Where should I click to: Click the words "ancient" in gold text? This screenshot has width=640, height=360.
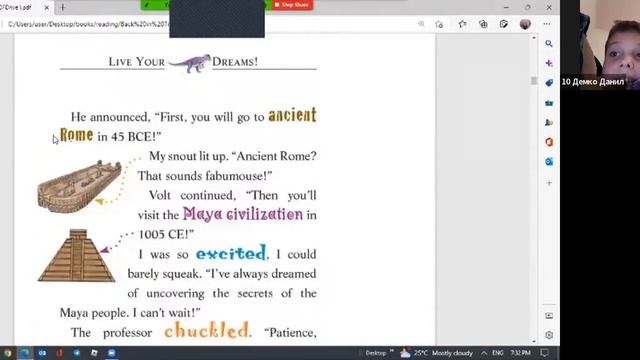pos(292,115)
